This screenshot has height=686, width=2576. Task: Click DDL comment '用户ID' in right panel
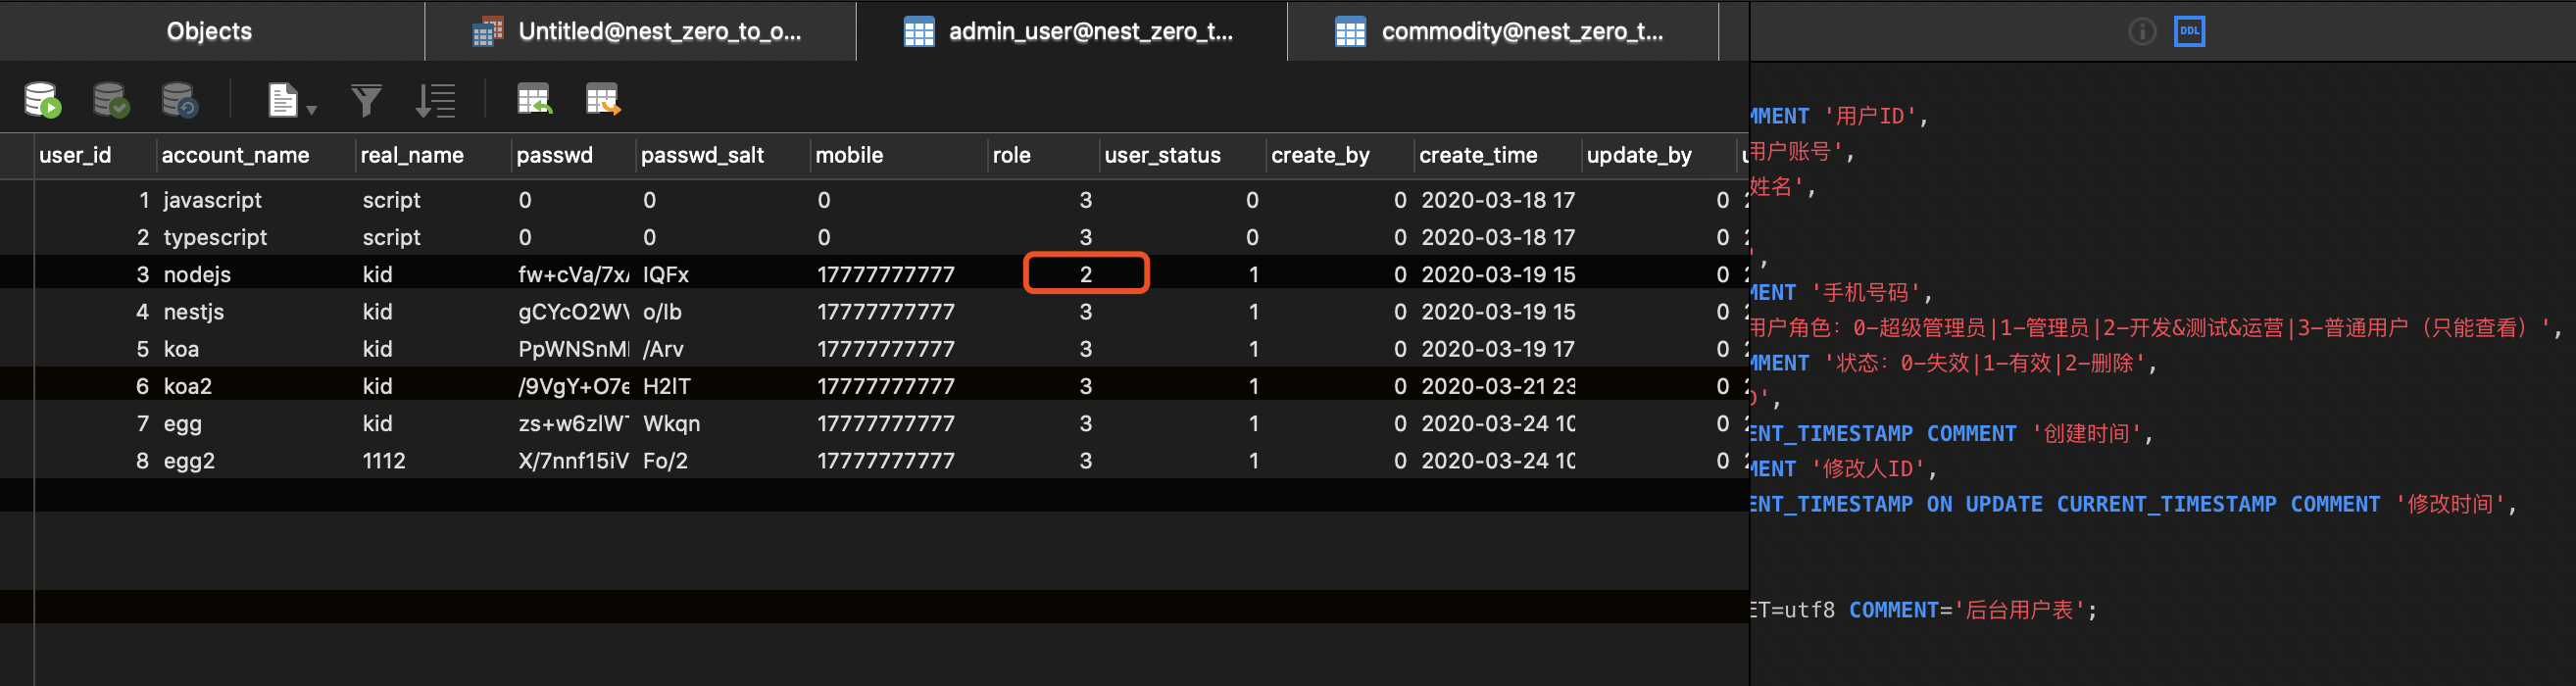pos(1870,116)
